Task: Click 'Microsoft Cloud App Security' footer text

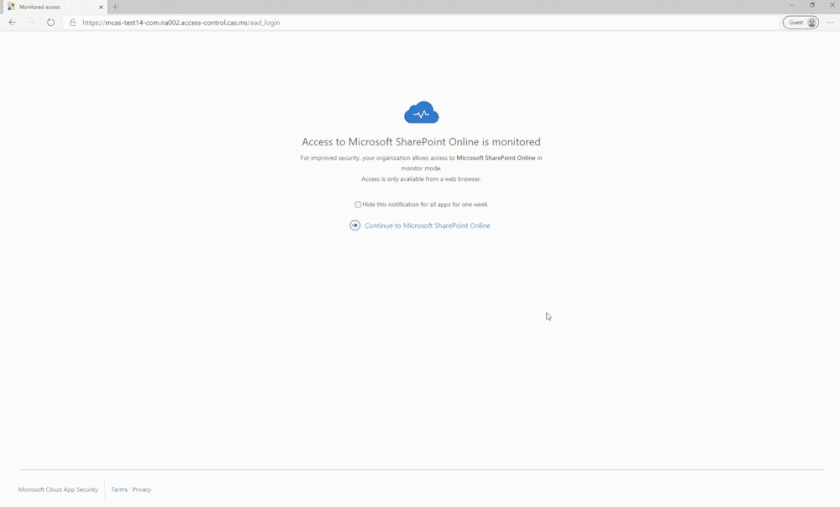Action: point(58,489)
